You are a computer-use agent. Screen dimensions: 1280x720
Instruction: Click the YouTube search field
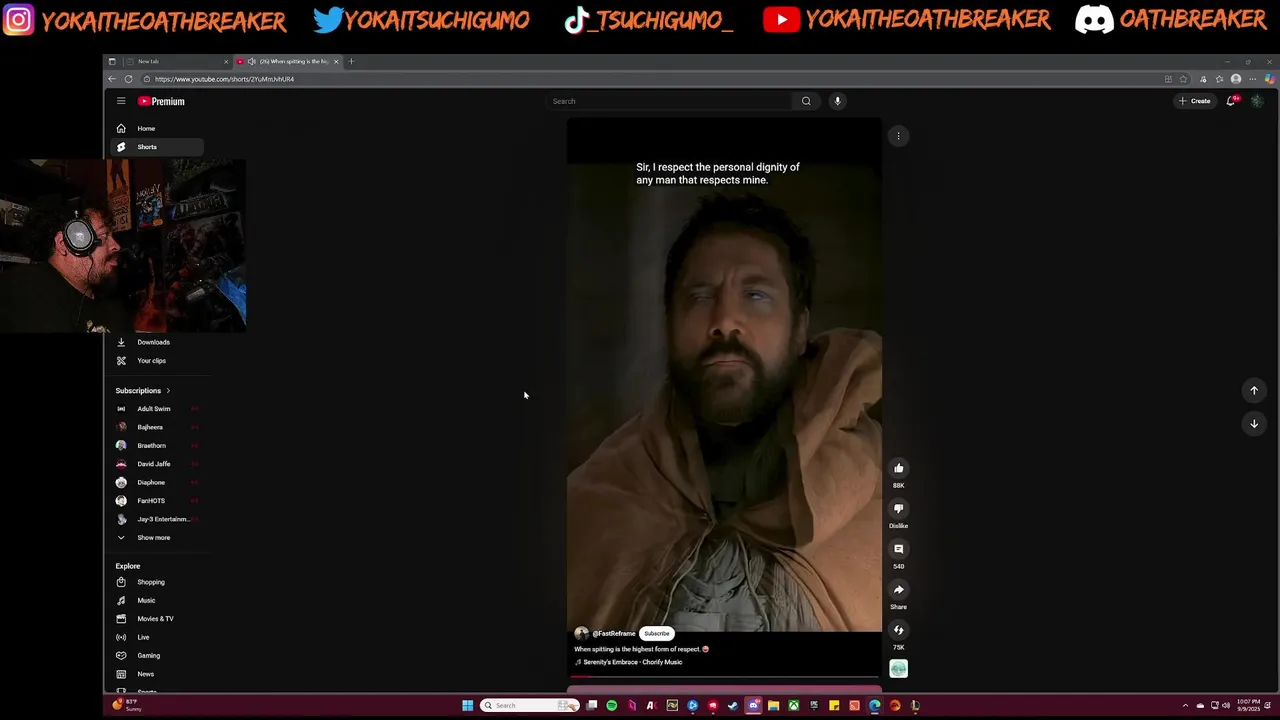670,101
